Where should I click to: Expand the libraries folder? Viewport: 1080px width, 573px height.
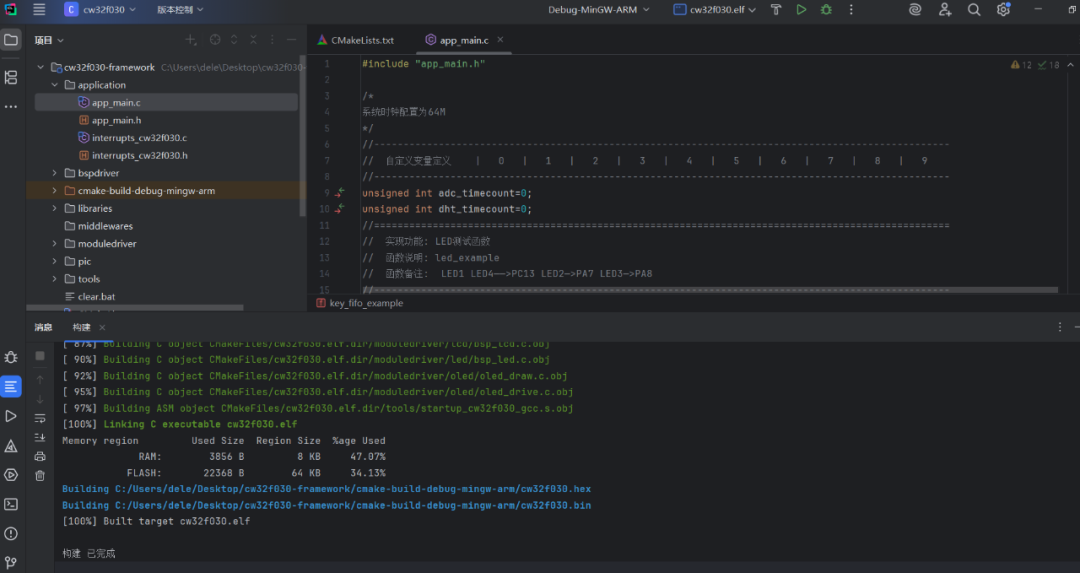54,208
